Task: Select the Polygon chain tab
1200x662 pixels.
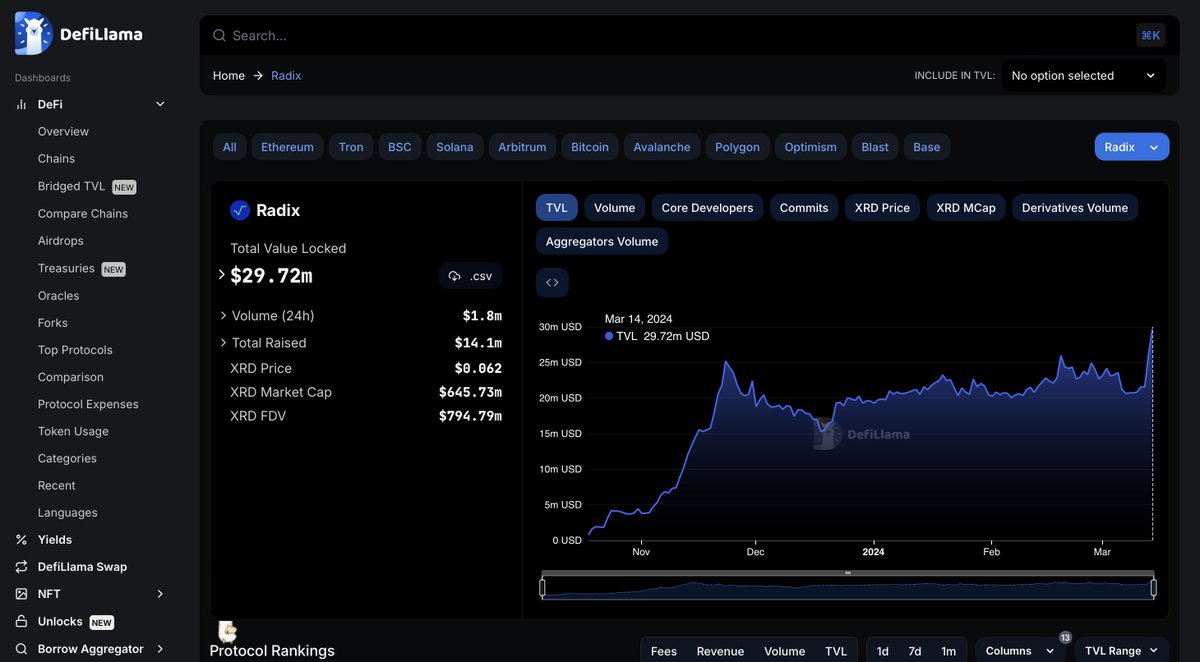Action: (737, 147)
